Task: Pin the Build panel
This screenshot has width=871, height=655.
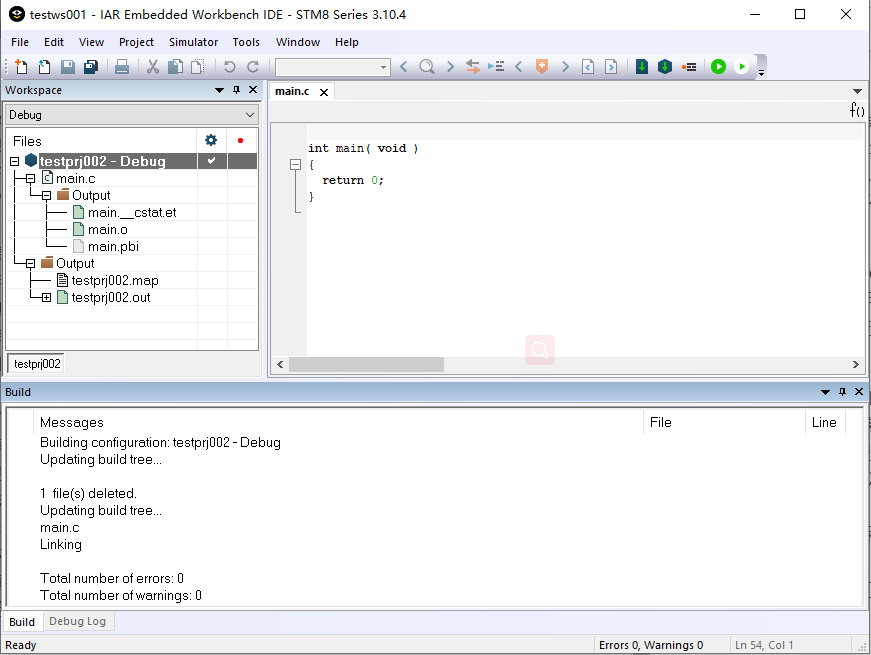Action: pos(842,392)
